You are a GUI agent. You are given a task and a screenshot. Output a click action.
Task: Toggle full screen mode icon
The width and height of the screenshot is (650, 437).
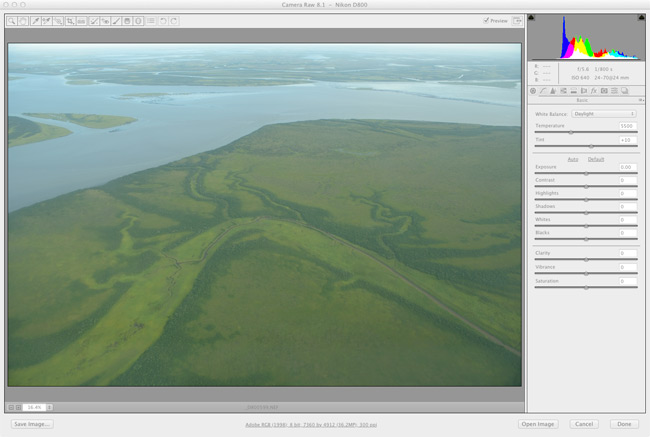517,20
